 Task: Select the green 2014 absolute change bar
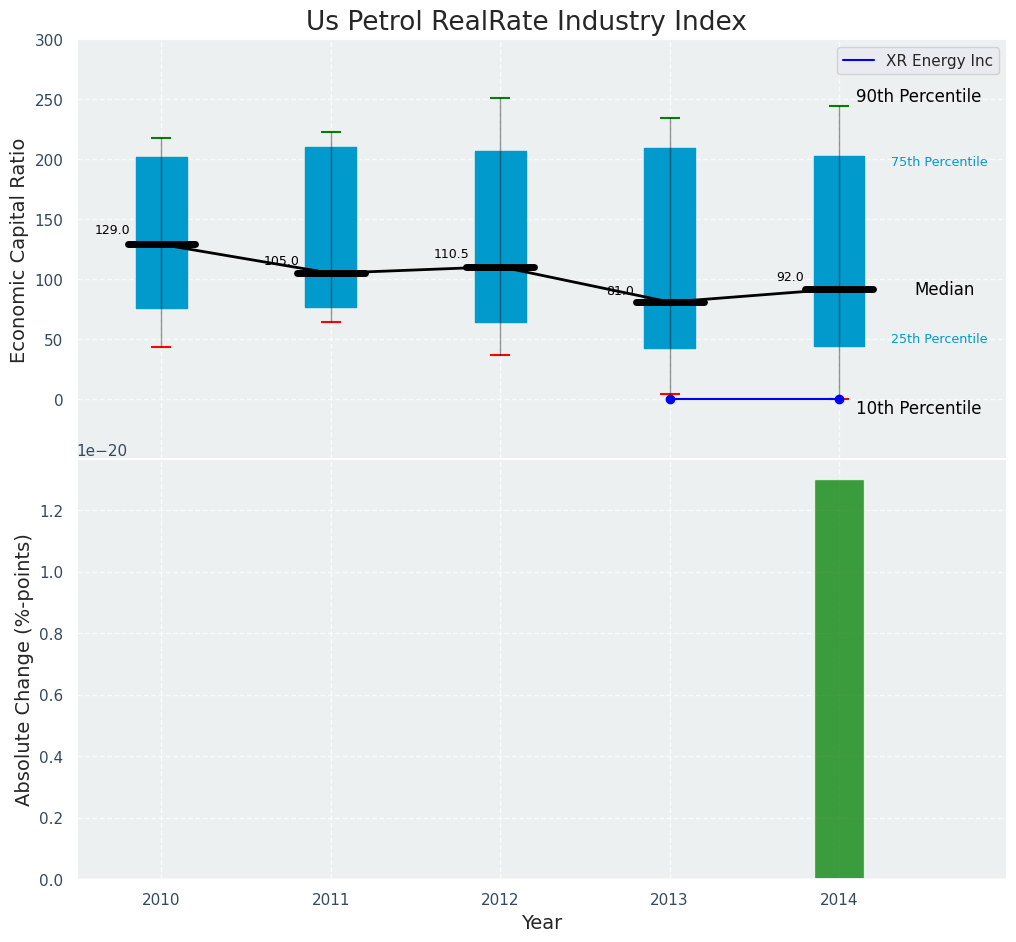coord(839,679)
